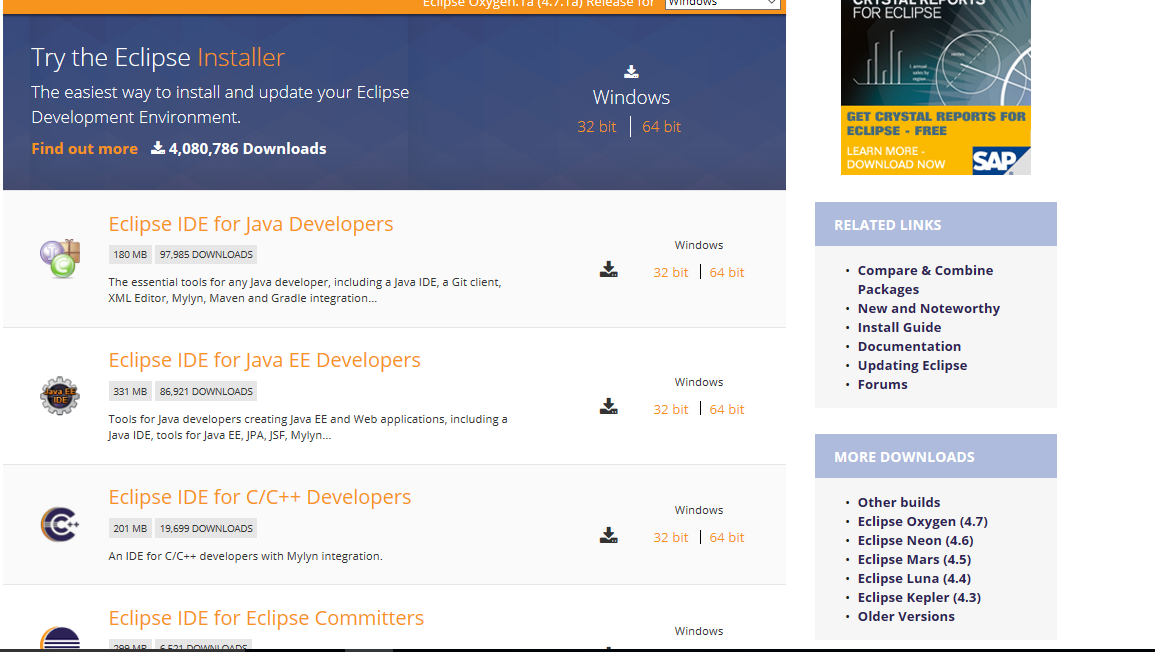Open Eclipse IDE for C/C++ Developers title
Screen dimensions: 1155x652
pos(259,497)
